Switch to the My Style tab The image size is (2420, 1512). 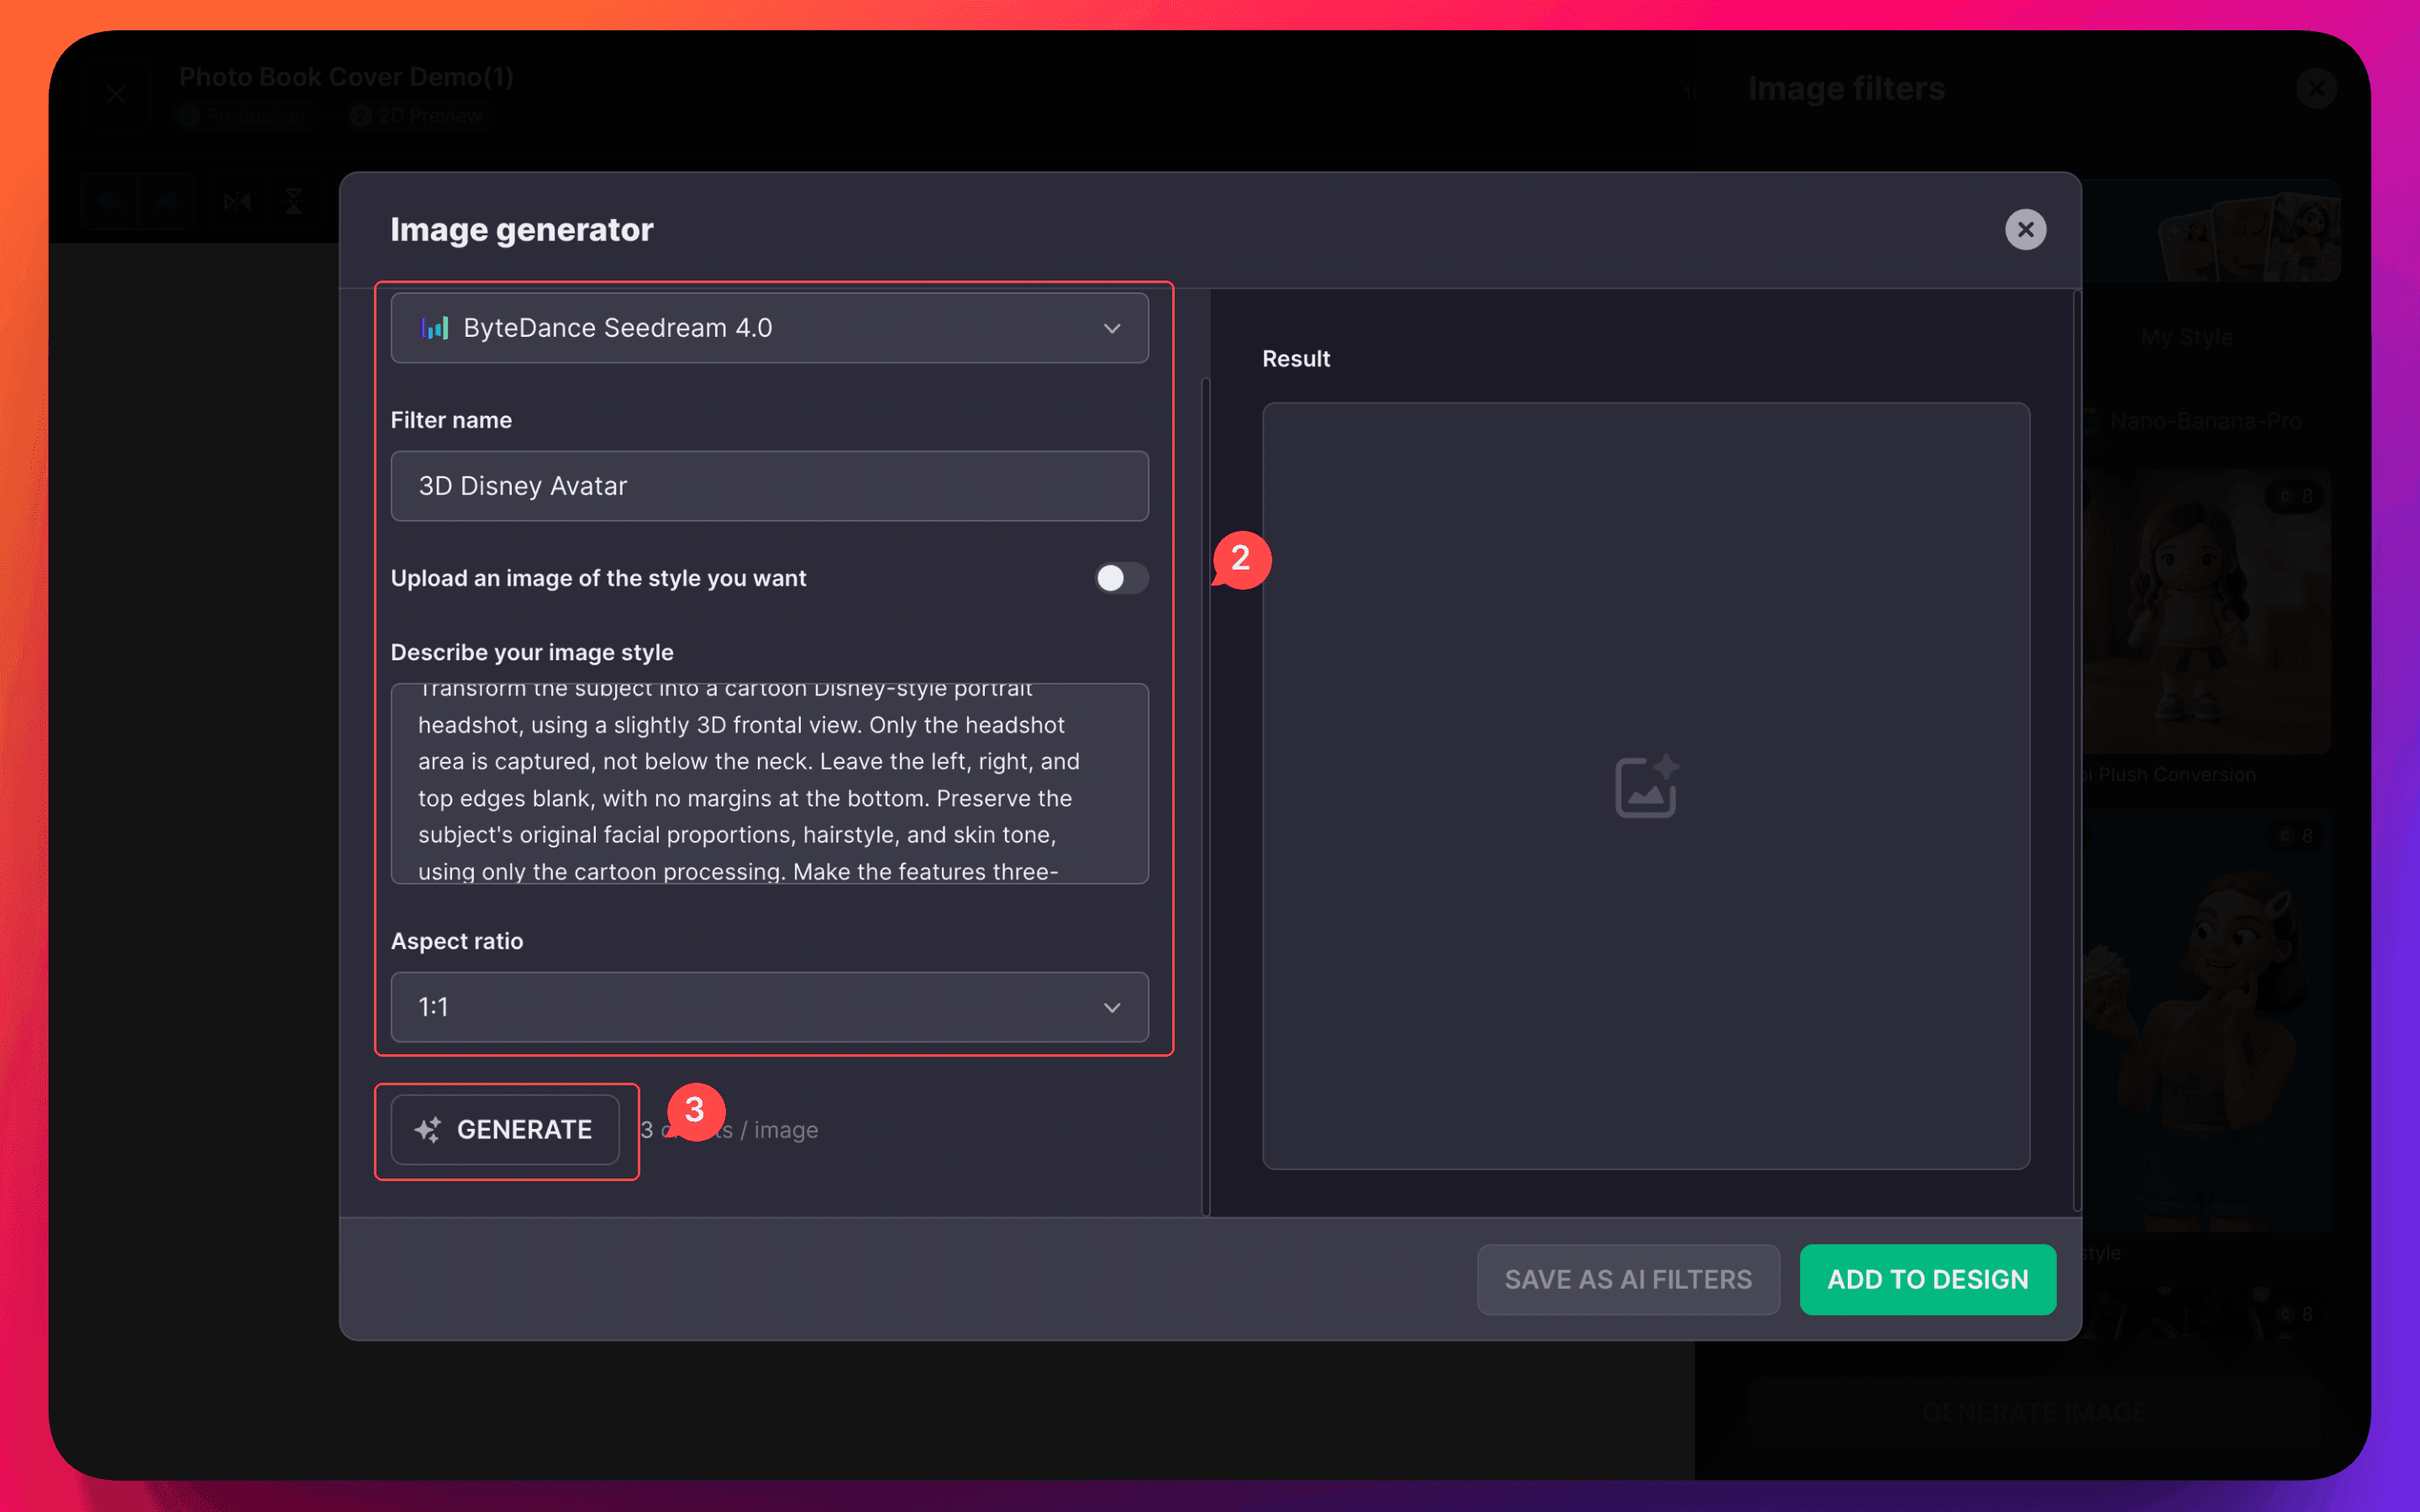[2186, 337]
